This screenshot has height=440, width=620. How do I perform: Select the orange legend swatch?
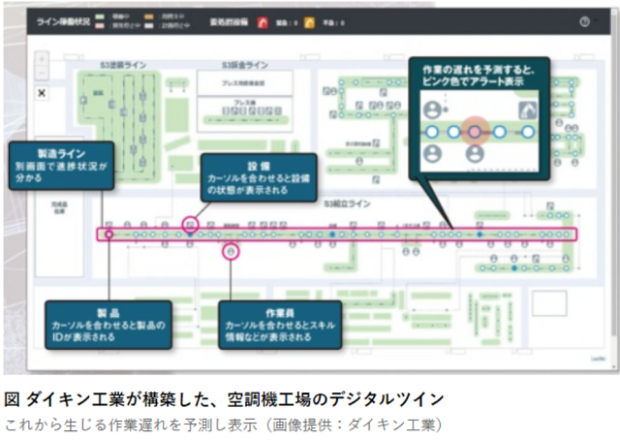pyautogui.click(x=149, y=17)
